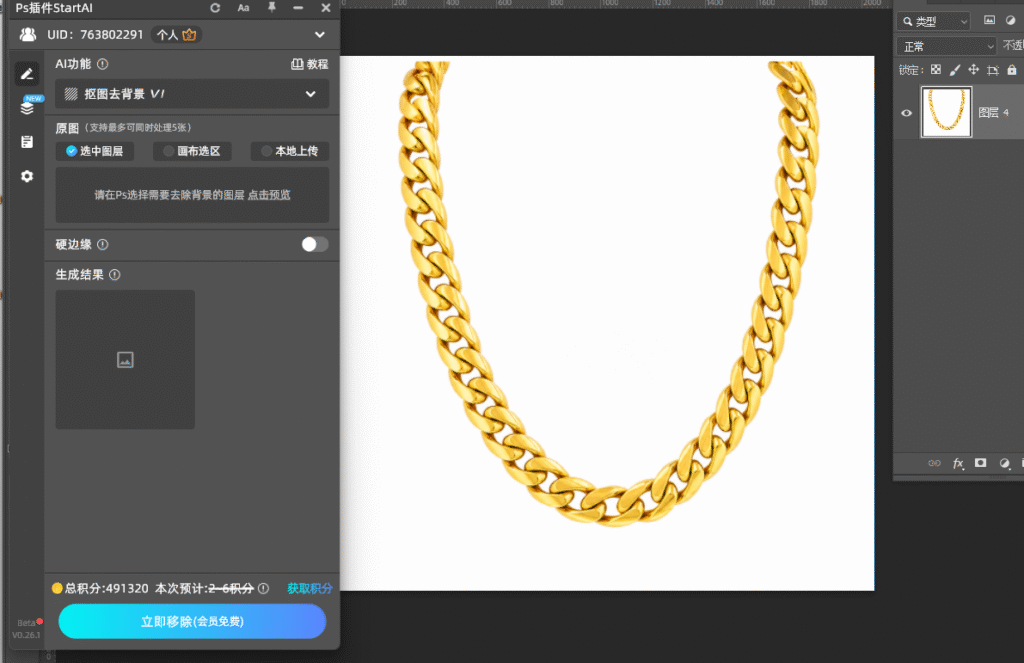Lock all with the padlock icon
The height and width of the screenshot is (663, 1024).
tap(1012, 70)
